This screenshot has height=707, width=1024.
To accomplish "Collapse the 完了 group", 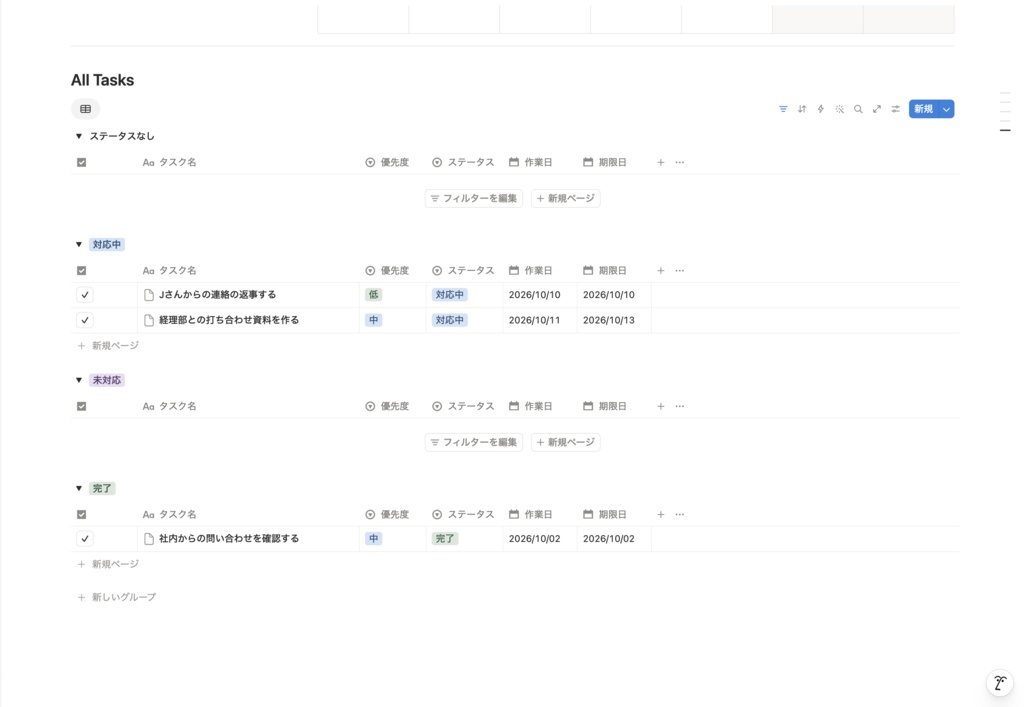I will (79, 488).
